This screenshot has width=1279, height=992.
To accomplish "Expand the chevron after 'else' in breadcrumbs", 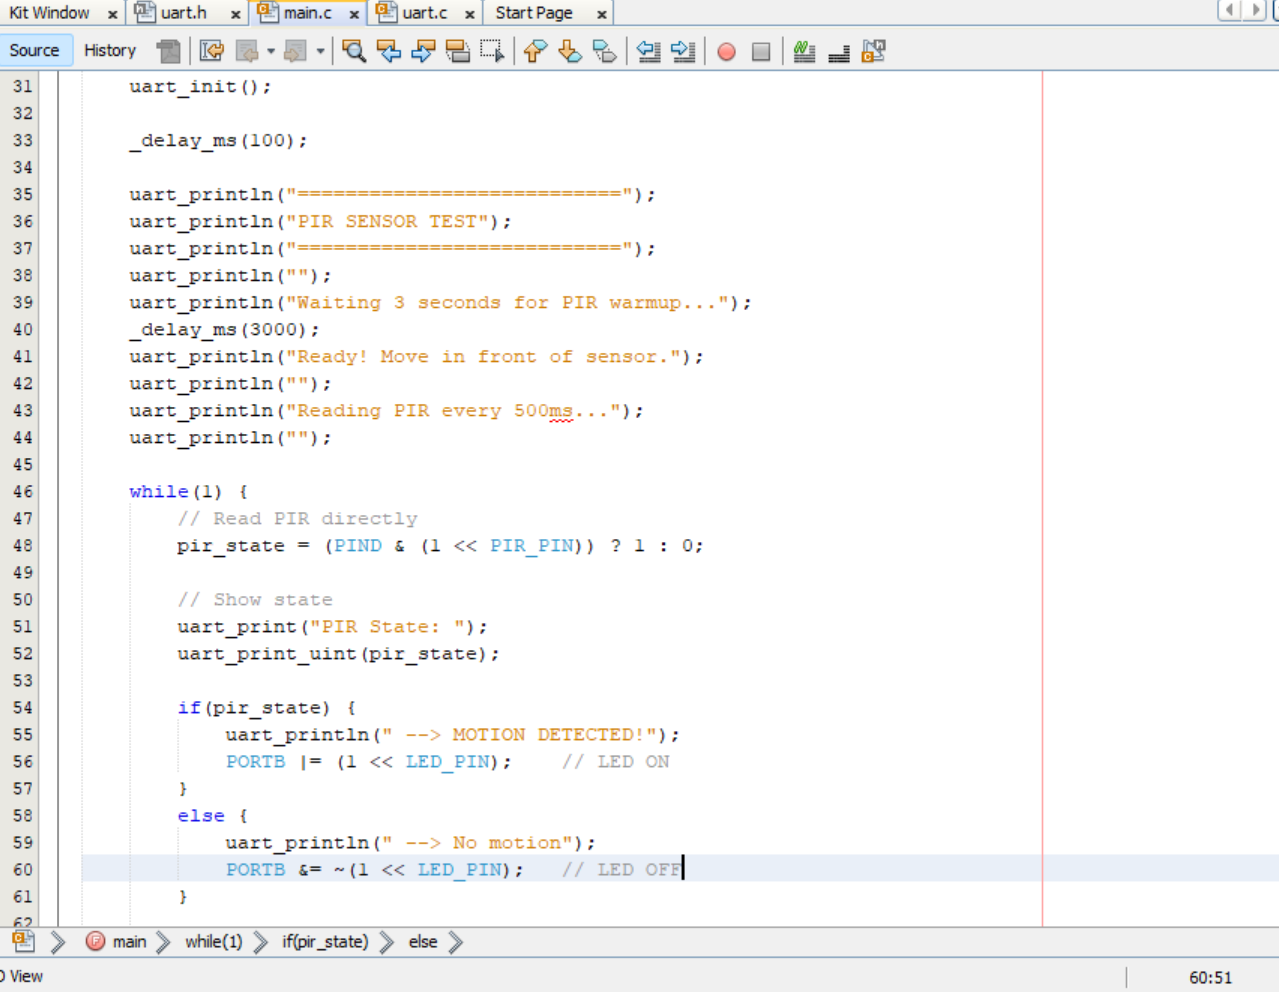I will pos(456,942).
